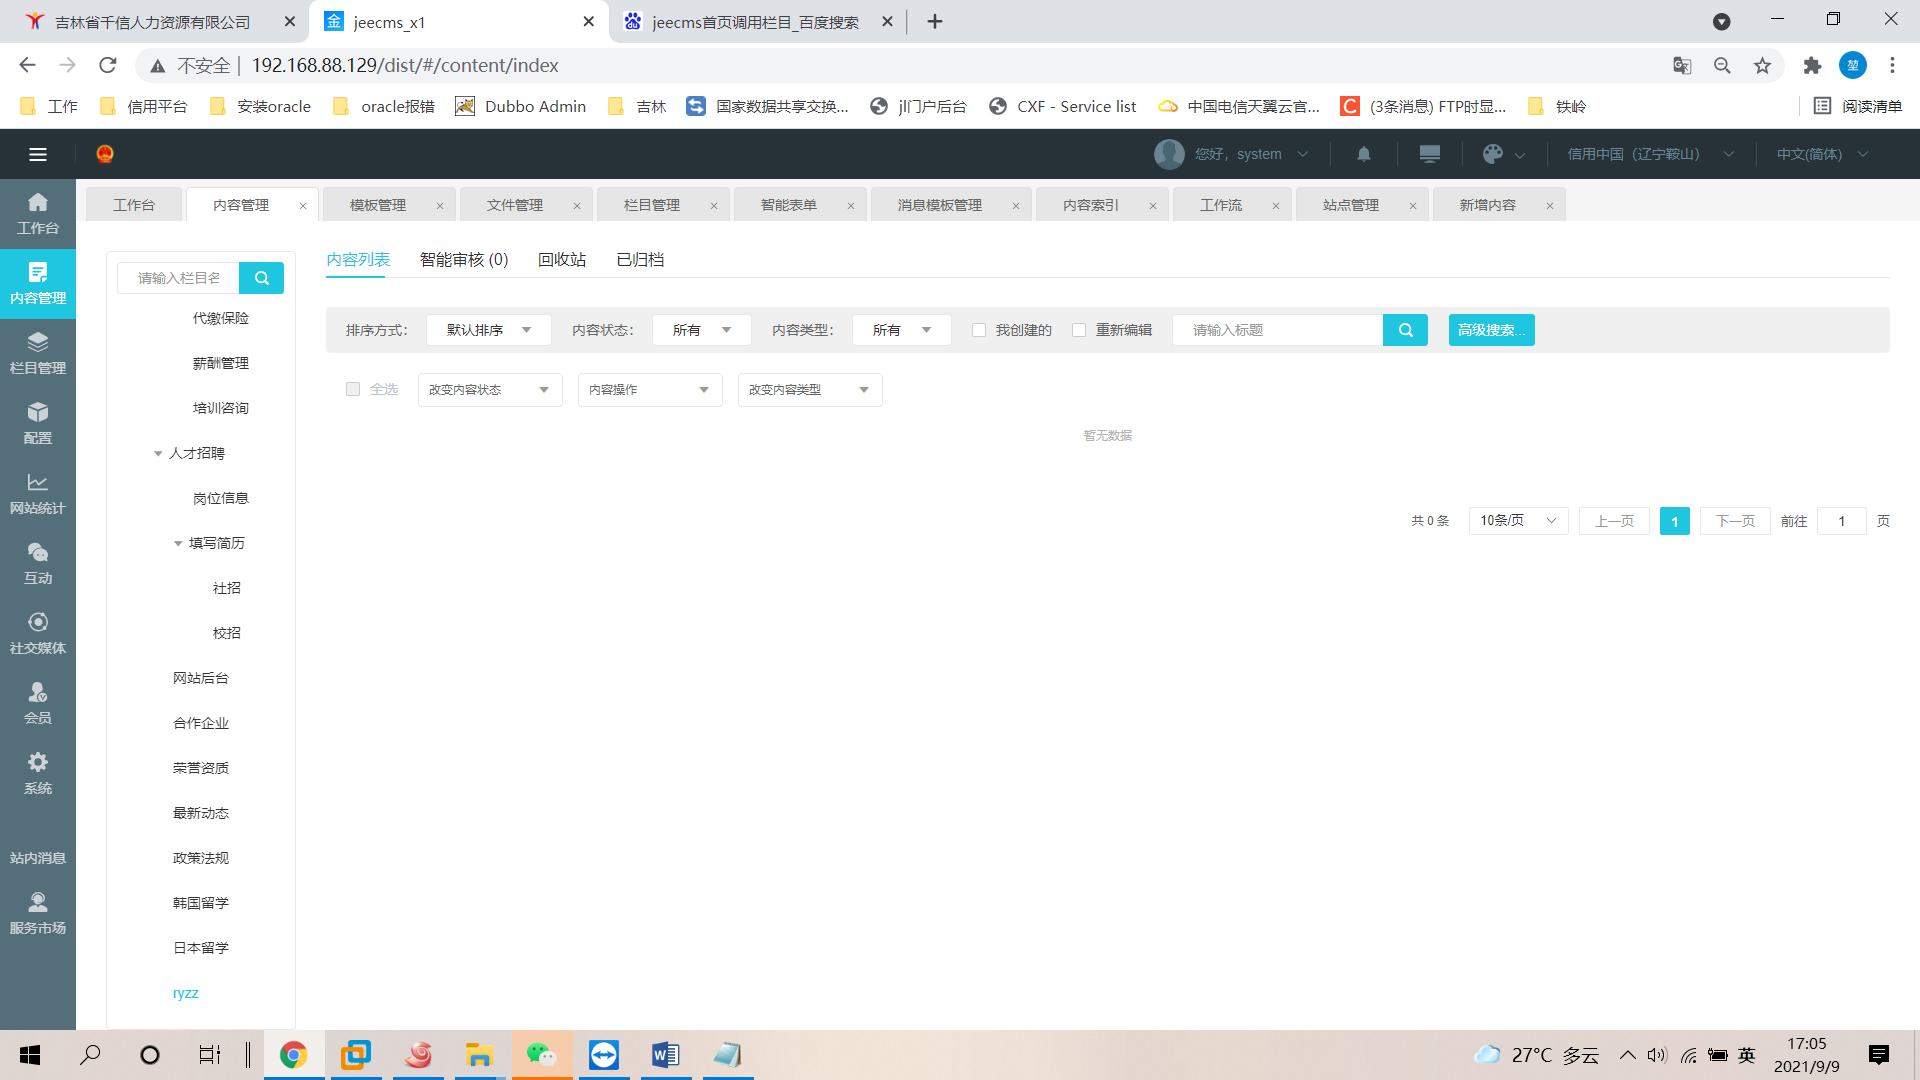Open 网站统计 chart icon in sidebar
Screen dimensions: 1920x1080
38,493
